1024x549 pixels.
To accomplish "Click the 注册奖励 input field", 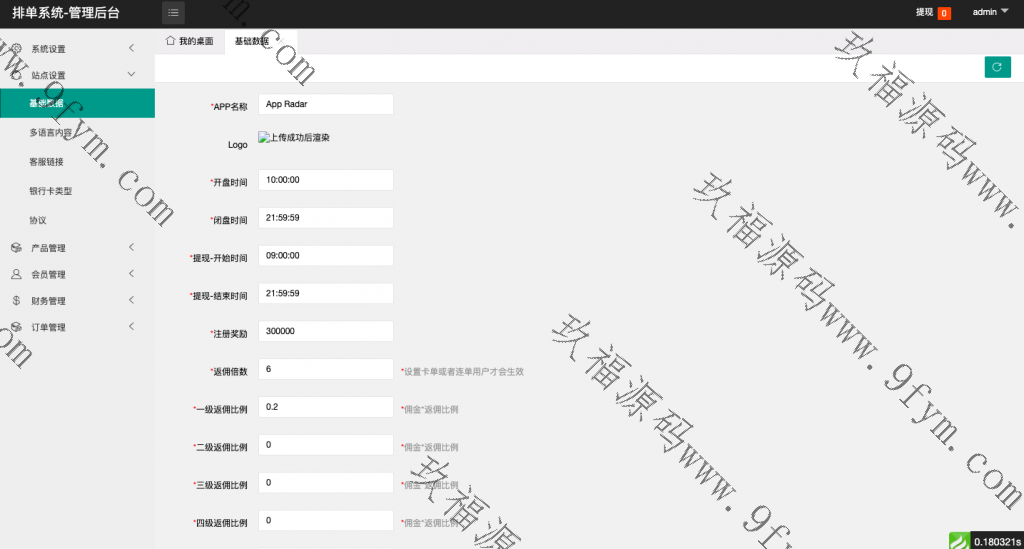I will point(325,331).
